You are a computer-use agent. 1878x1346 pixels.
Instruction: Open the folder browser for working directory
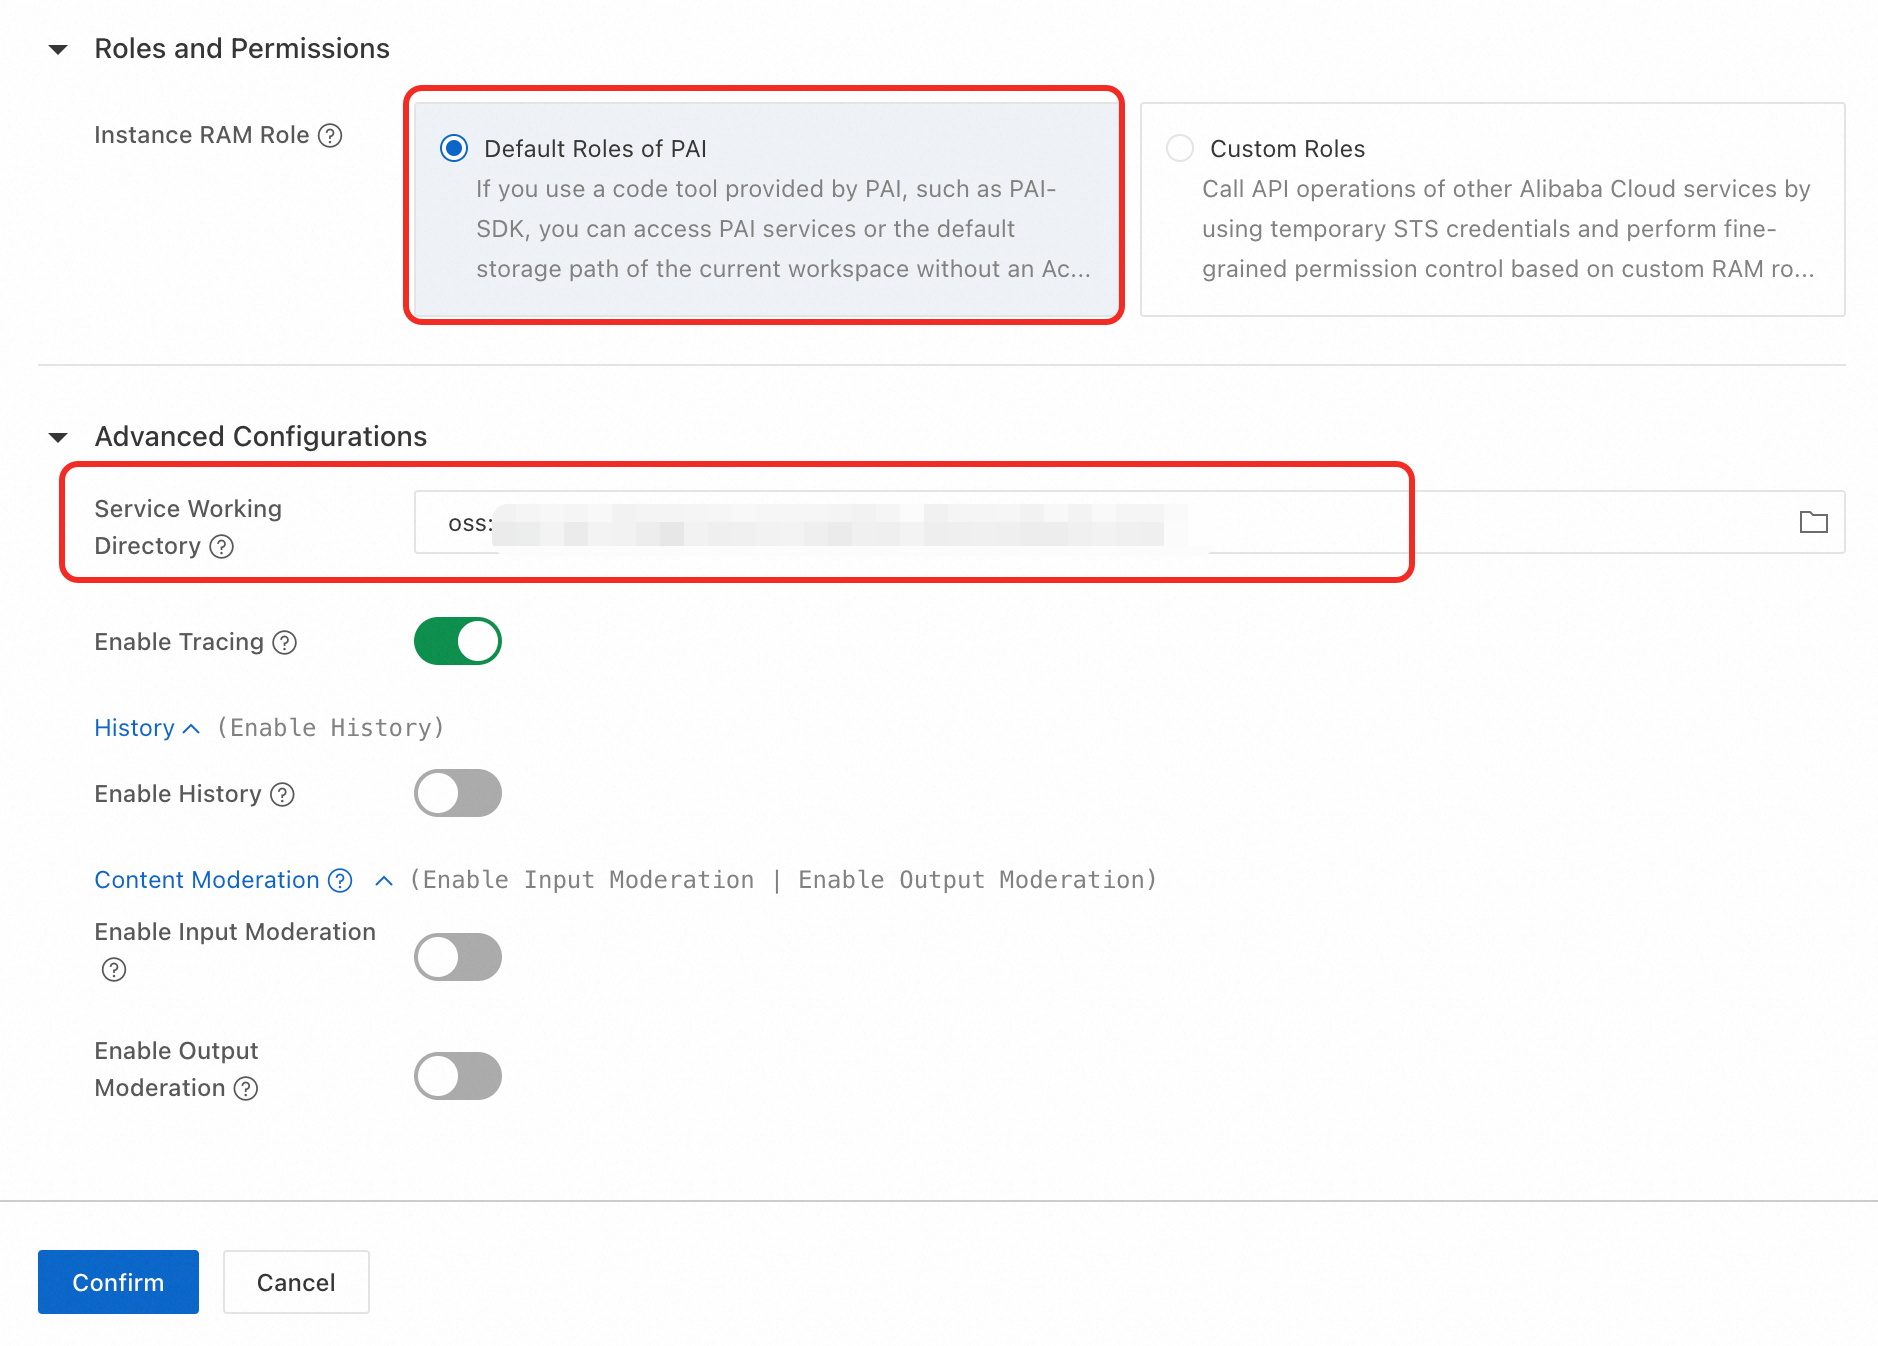point(1813,522)
